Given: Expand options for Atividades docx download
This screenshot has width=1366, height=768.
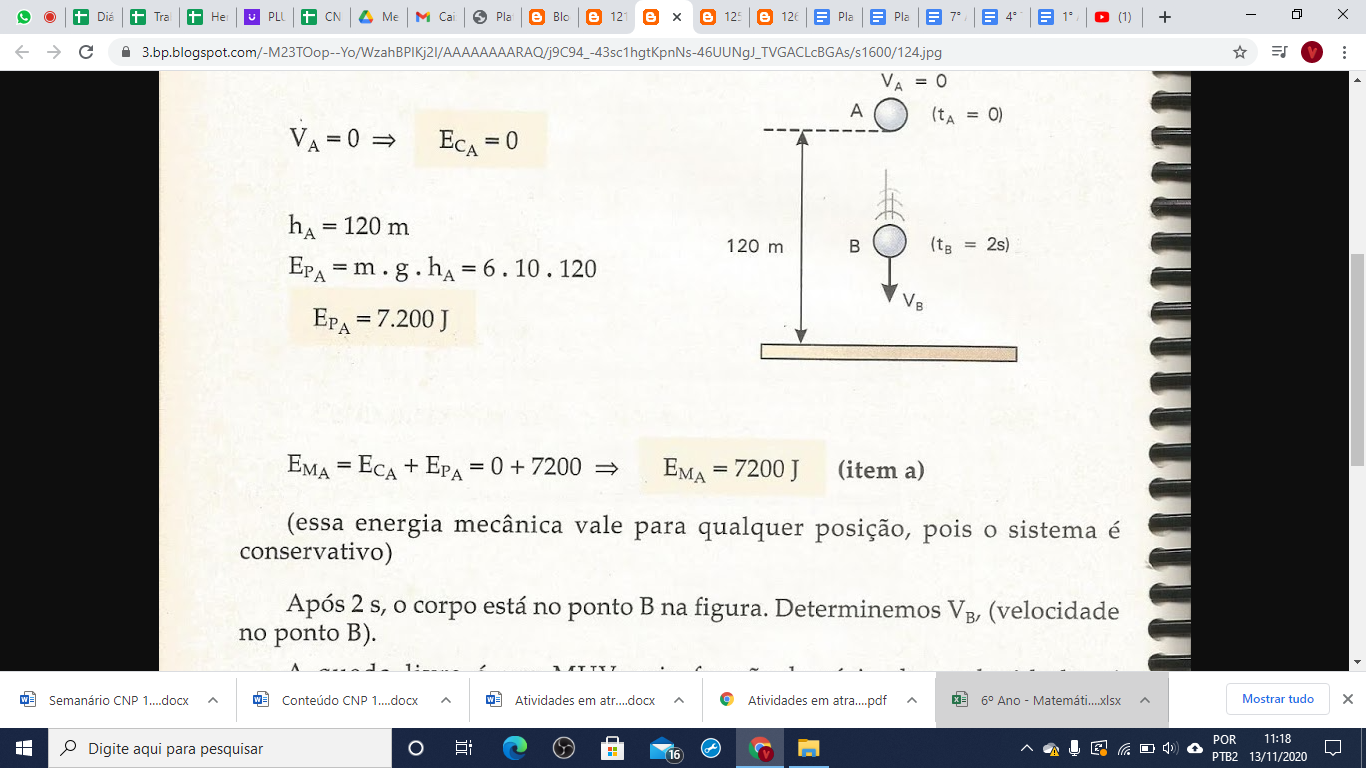Looking at the screenshot, I should pyautogui.click(x=679, y=700).
